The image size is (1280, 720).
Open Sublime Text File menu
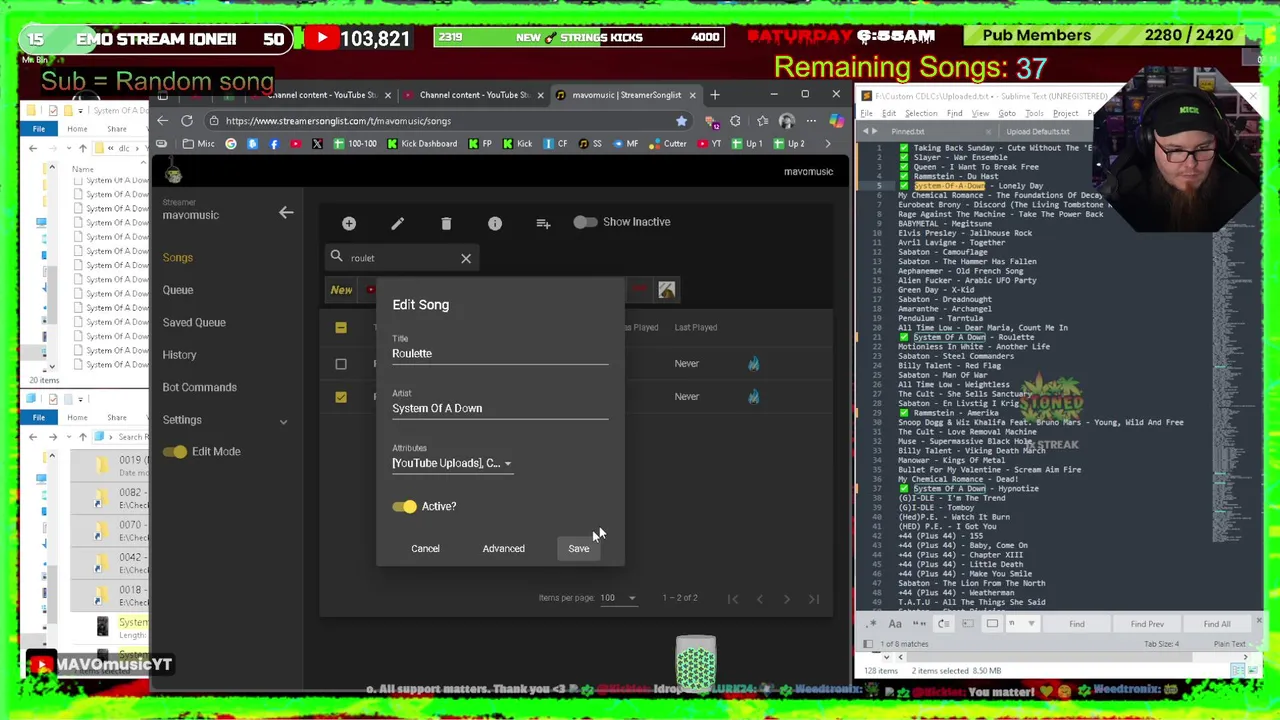866,113
